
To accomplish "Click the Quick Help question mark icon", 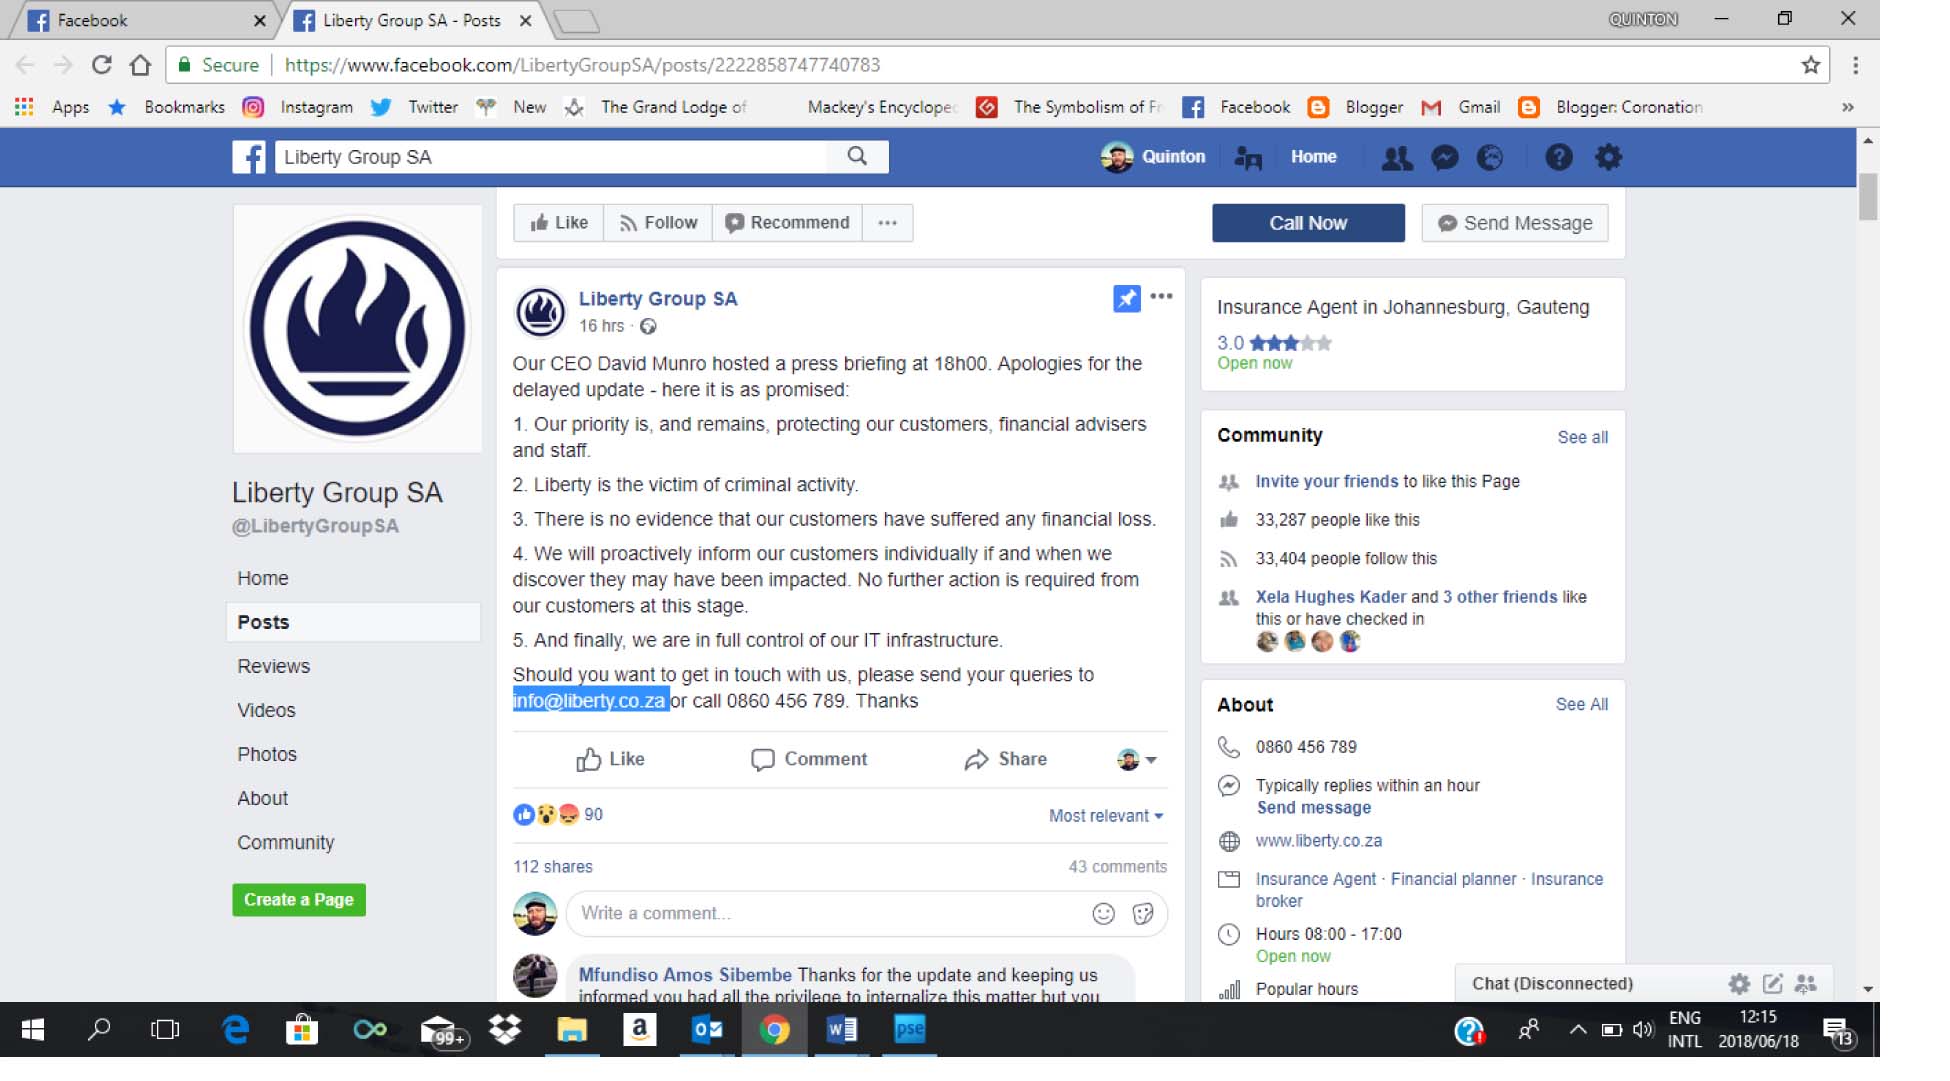I will (1558, 157).
